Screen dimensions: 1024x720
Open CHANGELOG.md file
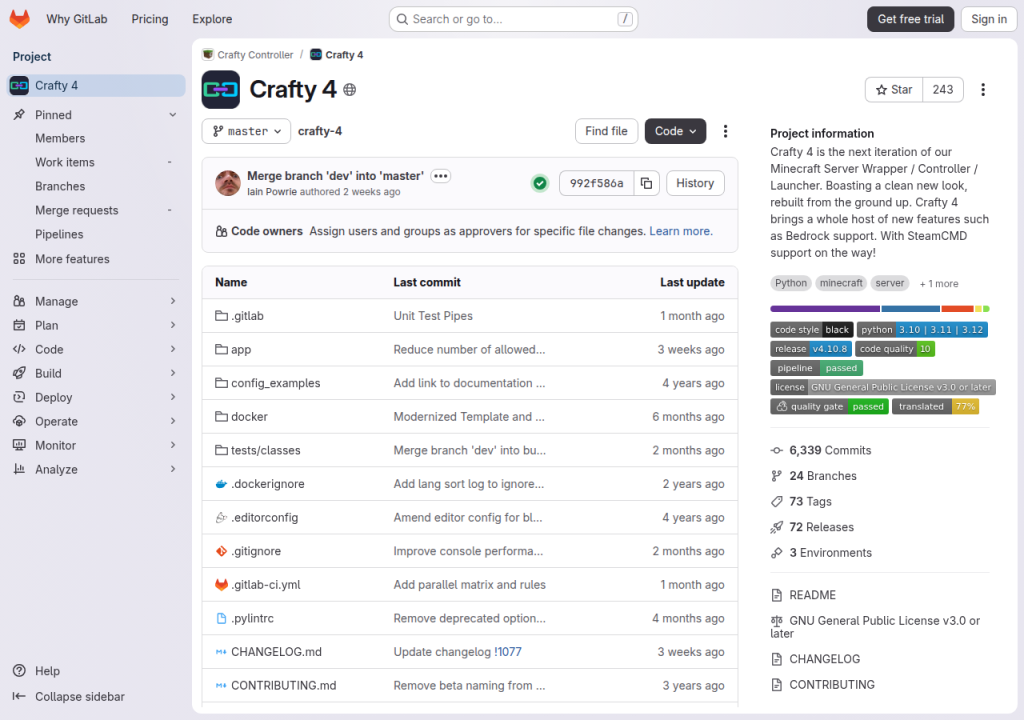tap(276, 652)
